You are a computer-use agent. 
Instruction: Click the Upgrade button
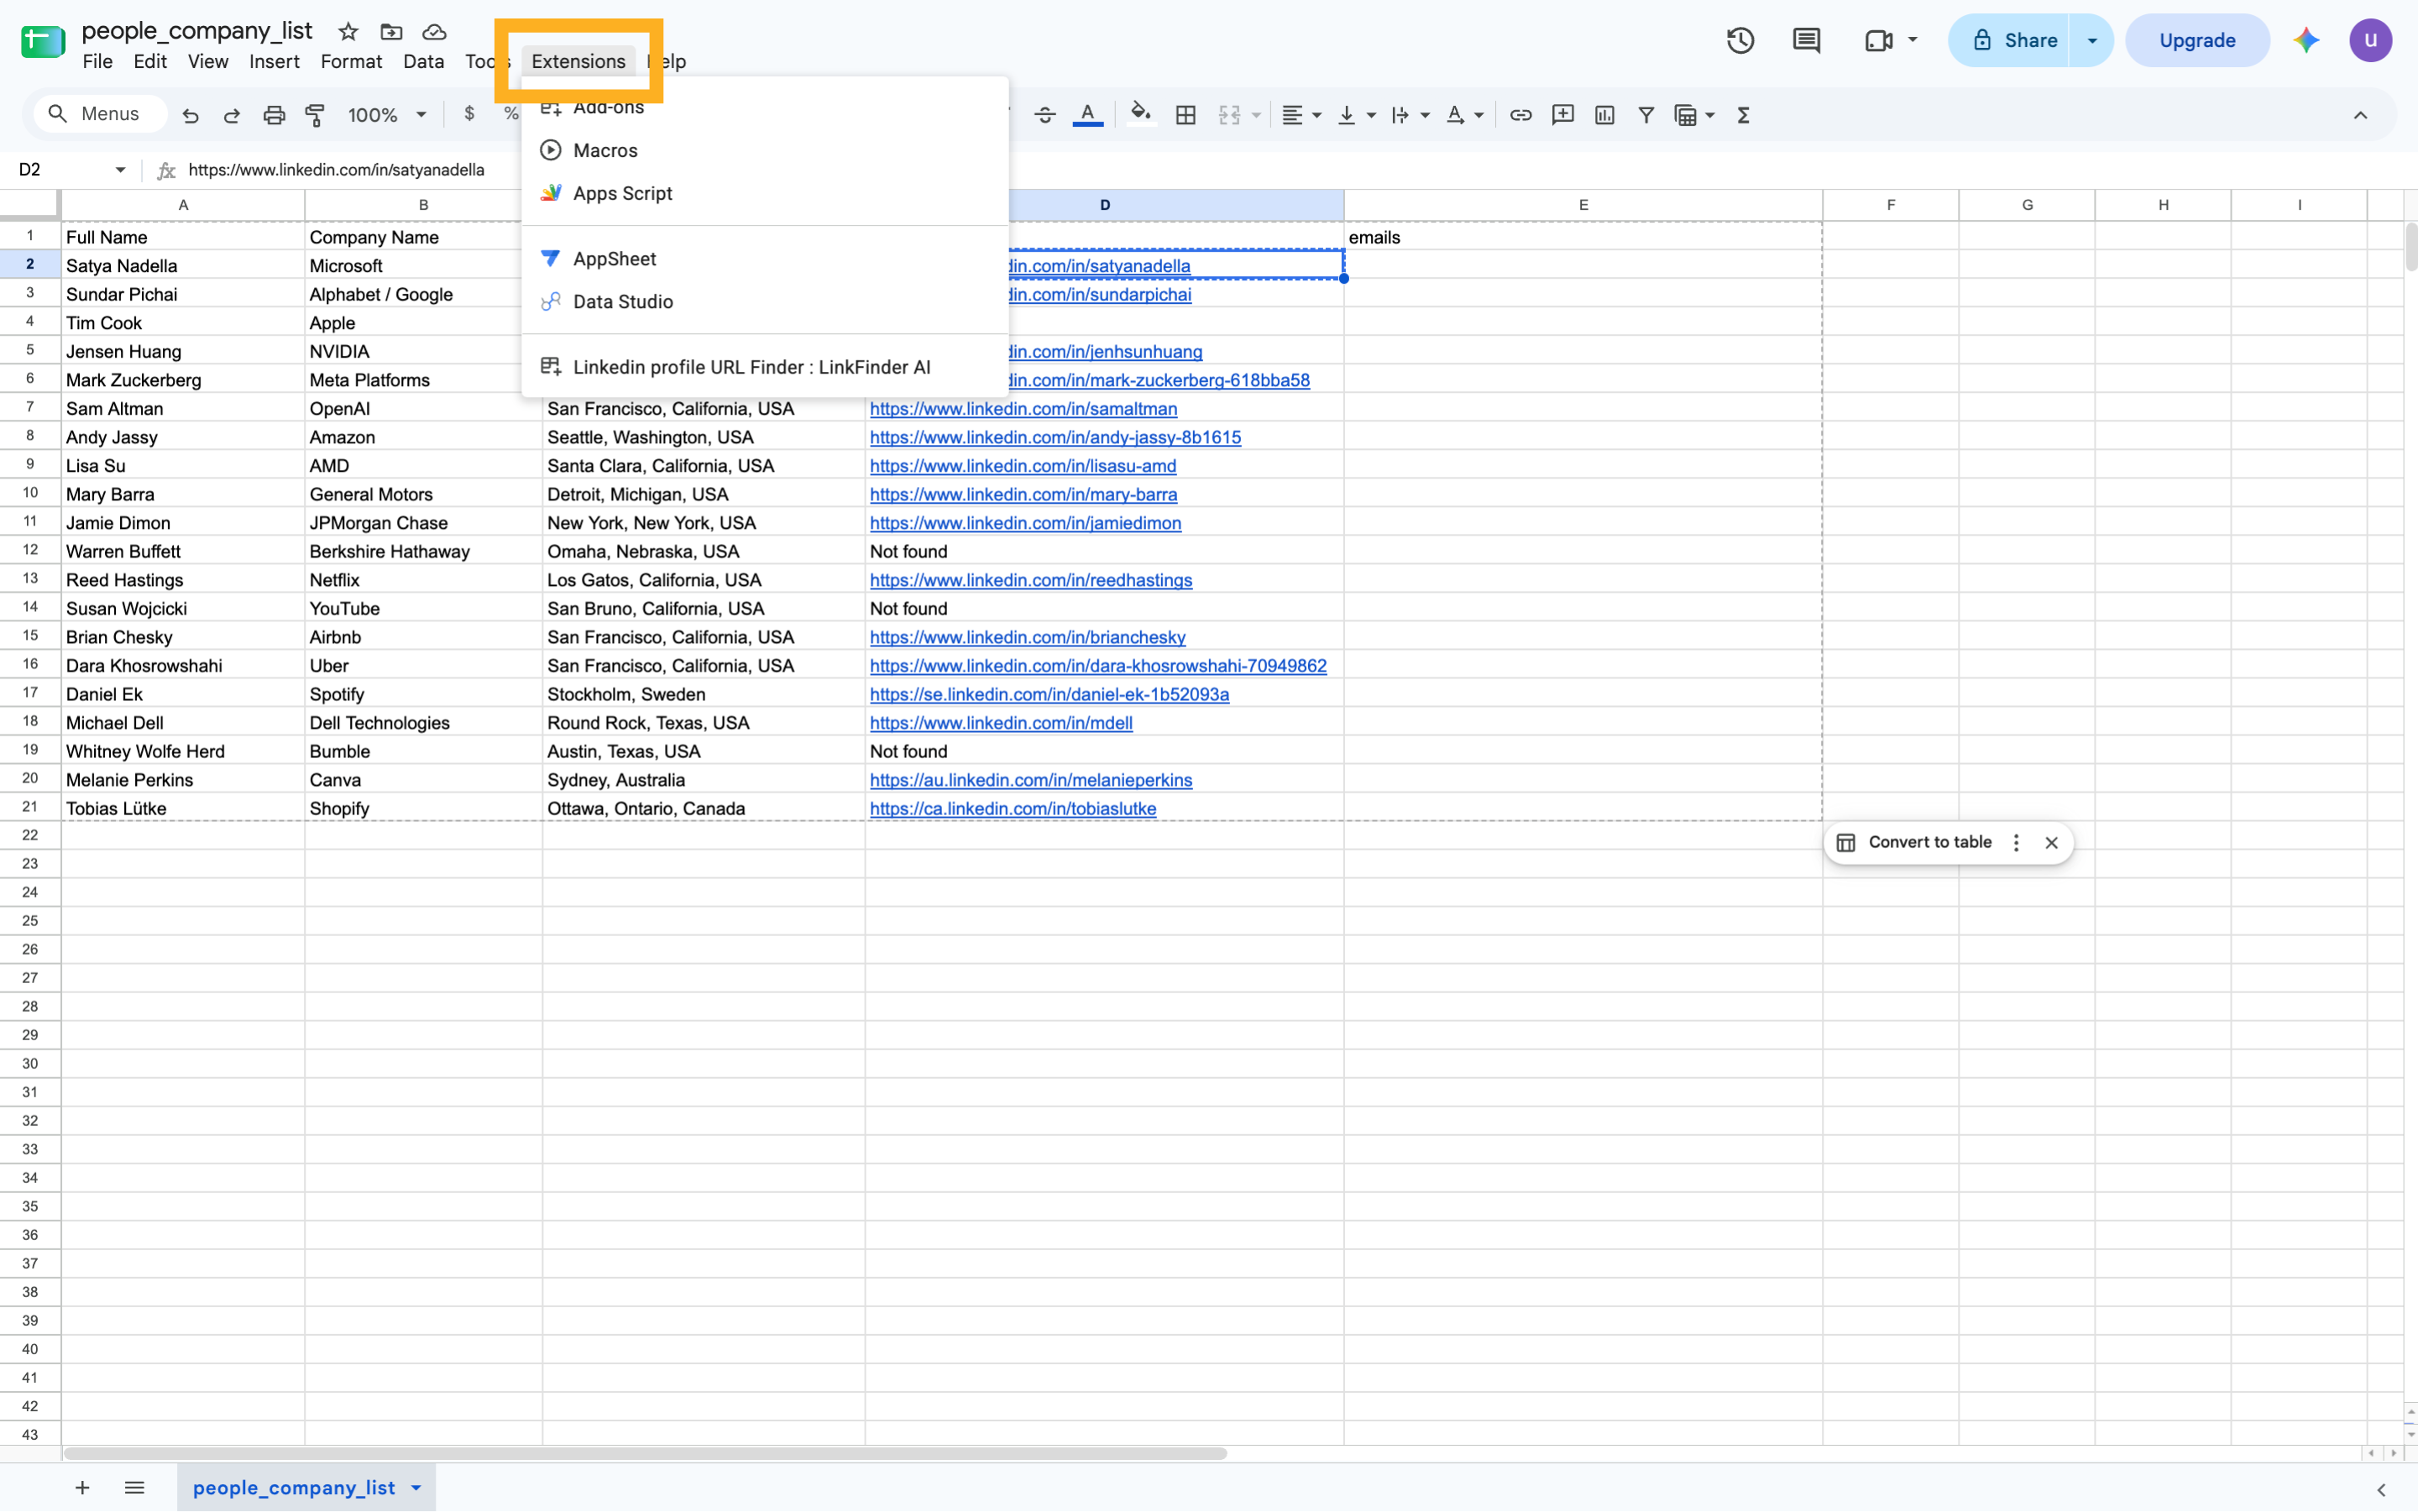click(2197, 40)
